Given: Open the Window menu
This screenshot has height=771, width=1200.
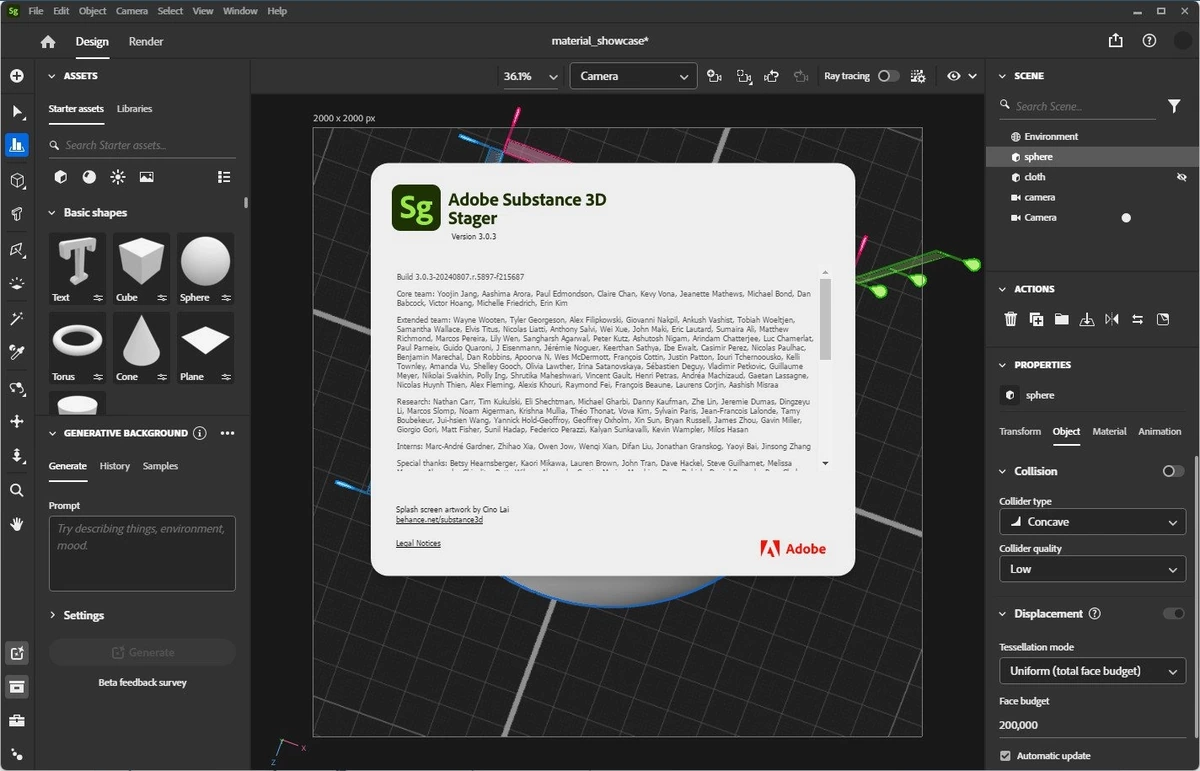Looking at the screenshot, I should 240,11.
